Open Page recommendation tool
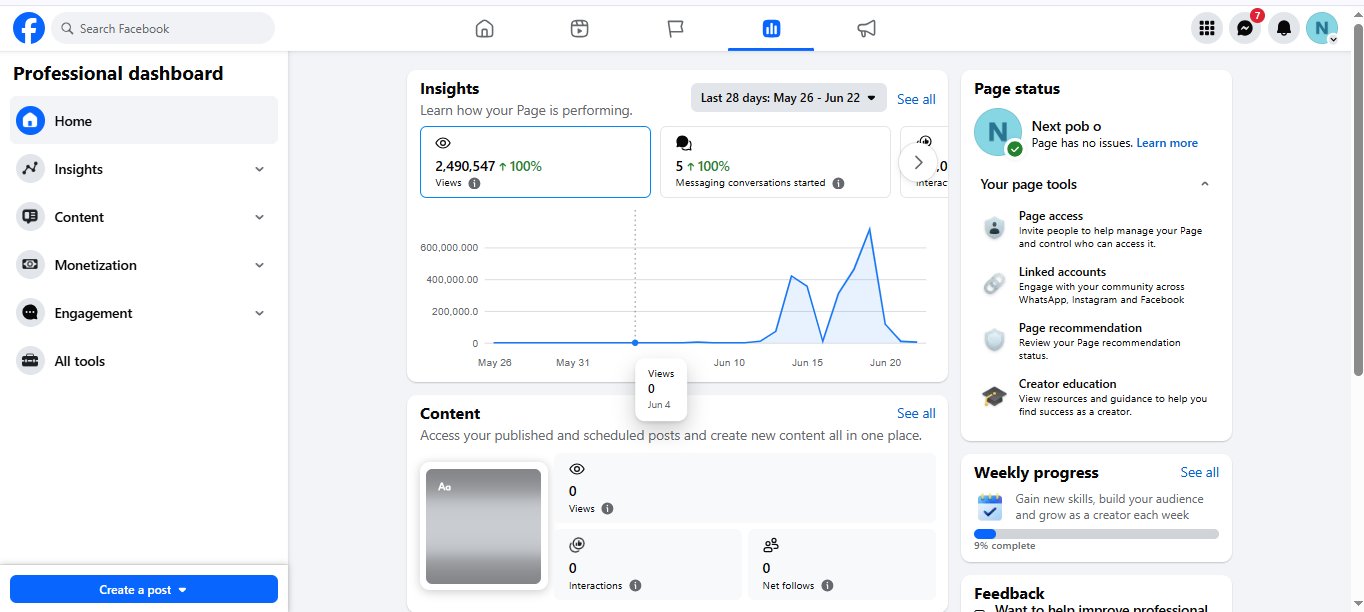Viewport: 1364px width, 612px height. click(1096, 341)
